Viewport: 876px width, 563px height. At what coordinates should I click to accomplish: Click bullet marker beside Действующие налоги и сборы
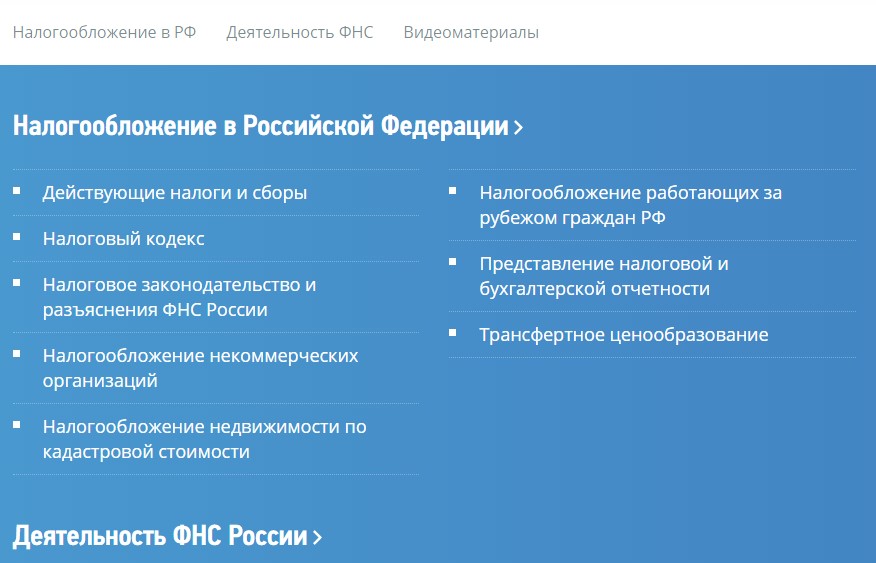coord(17,190)
